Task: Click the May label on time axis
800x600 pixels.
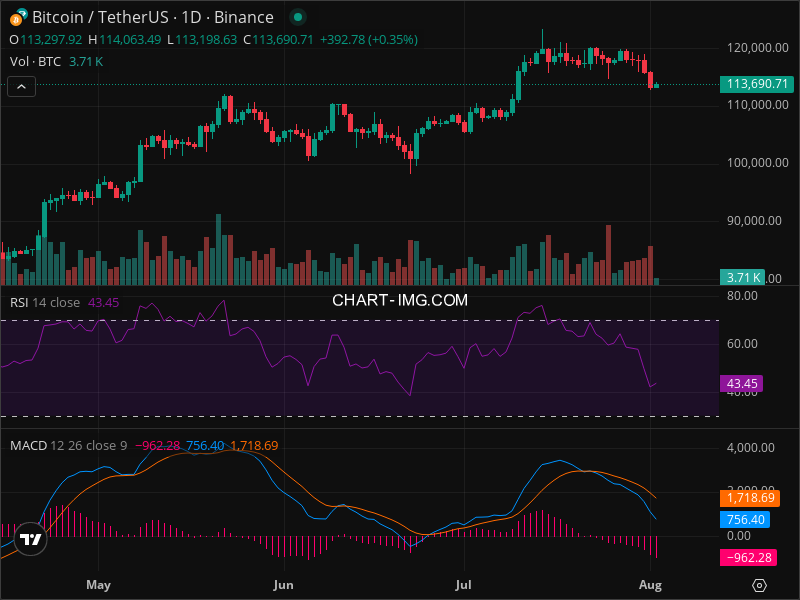Action: (98, 585)
